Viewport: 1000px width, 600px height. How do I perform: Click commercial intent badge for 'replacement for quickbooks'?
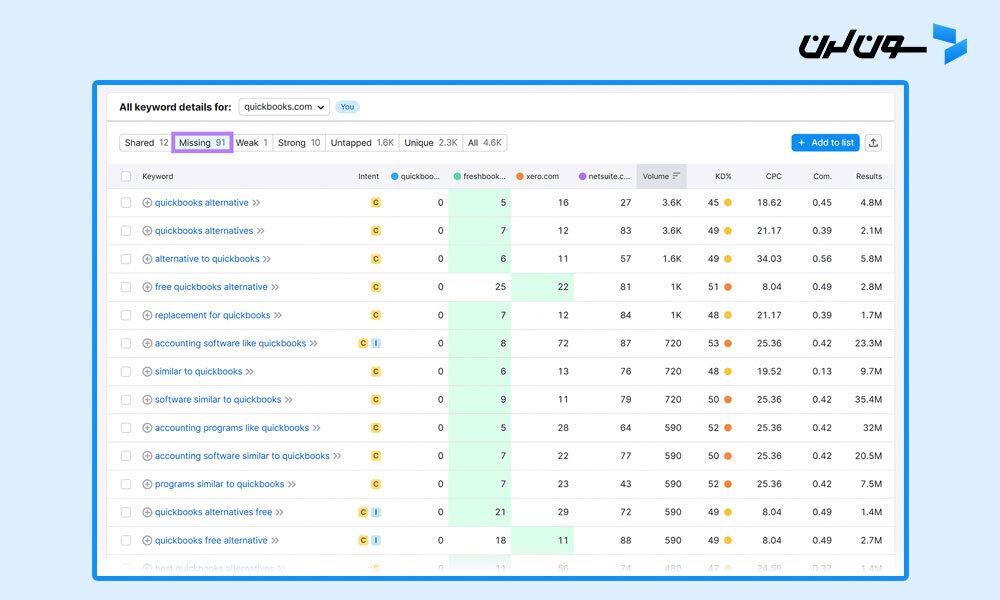376,315
